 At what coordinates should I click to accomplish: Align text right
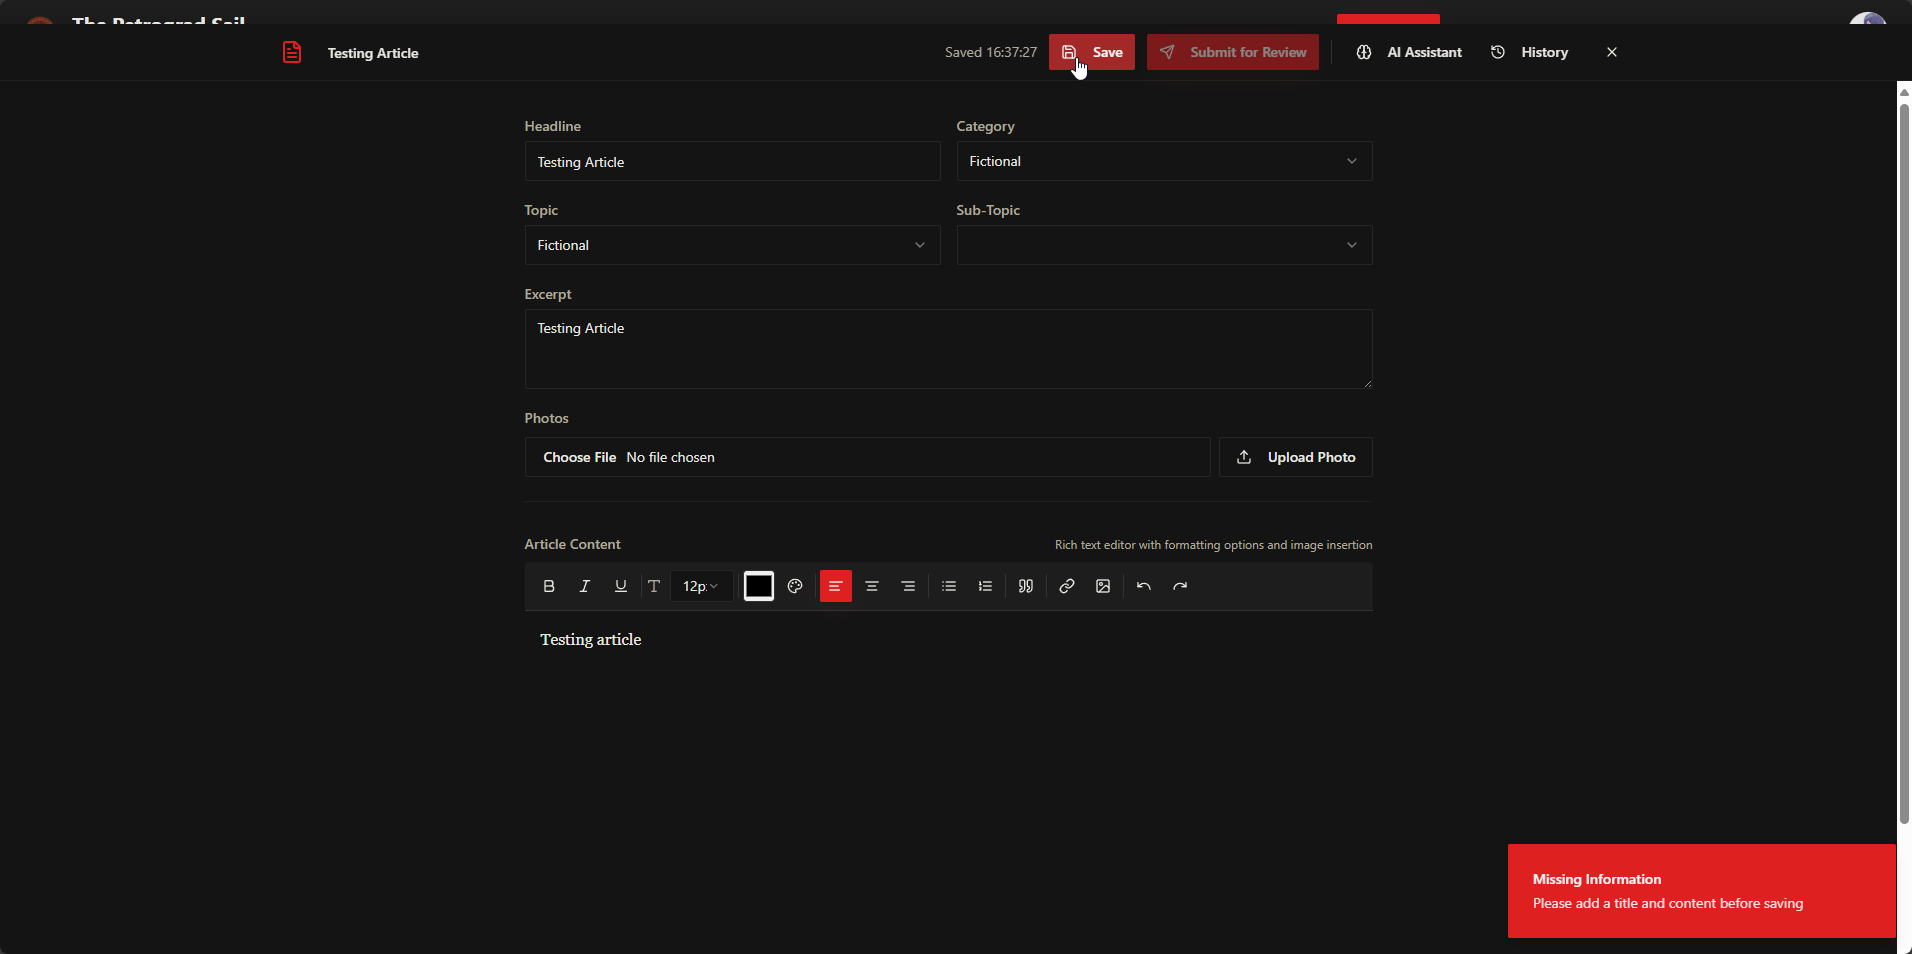908,586
